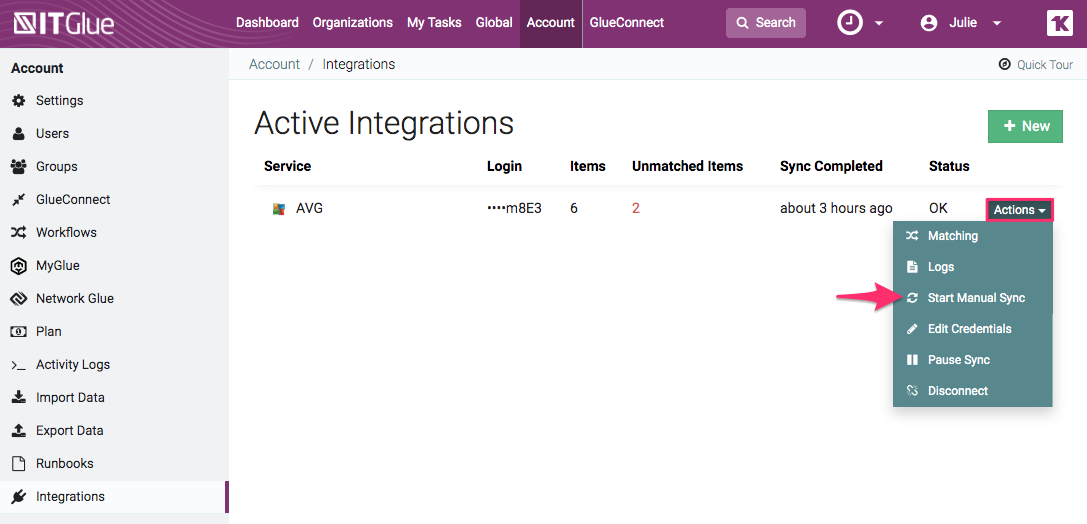
Task: Click the GlueConnect sidebar icon
Action: tap(19, 200)
